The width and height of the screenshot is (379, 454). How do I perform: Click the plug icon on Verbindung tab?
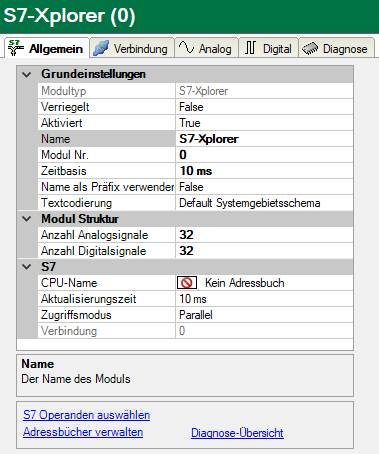tap(101, 48)
